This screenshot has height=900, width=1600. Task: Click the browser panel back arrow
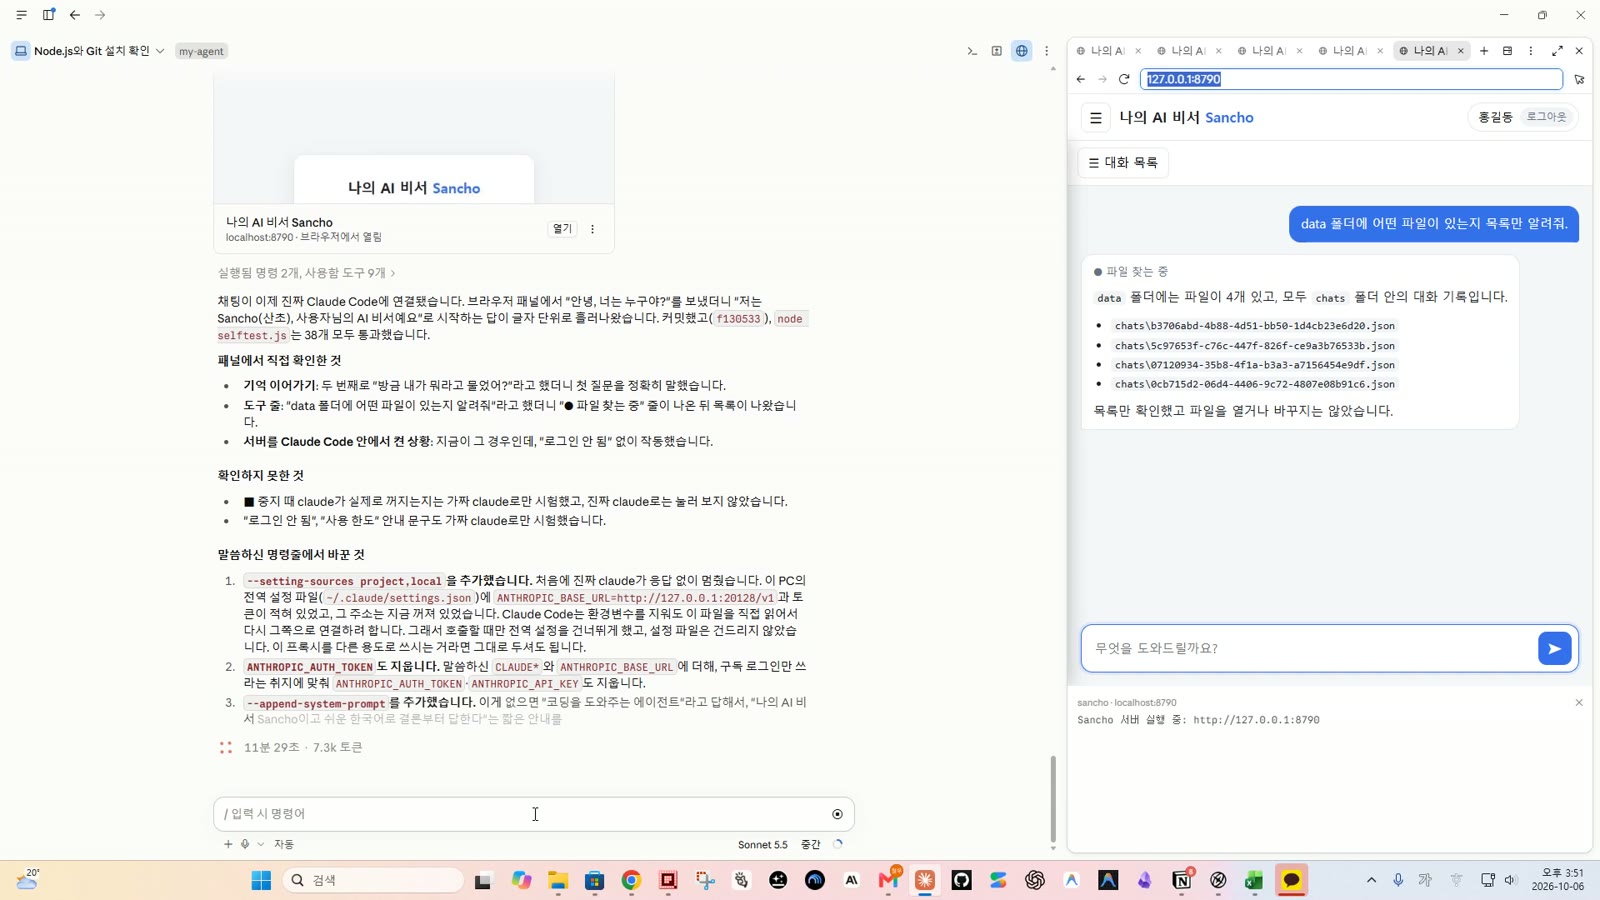click(1081, 79)
